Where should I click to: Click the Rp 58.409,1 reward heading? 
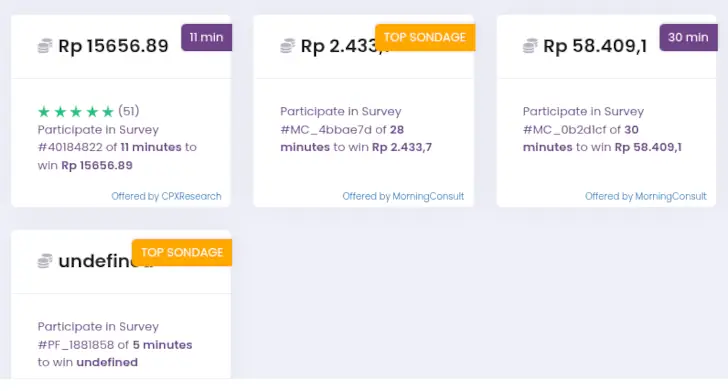click(595, 46)
